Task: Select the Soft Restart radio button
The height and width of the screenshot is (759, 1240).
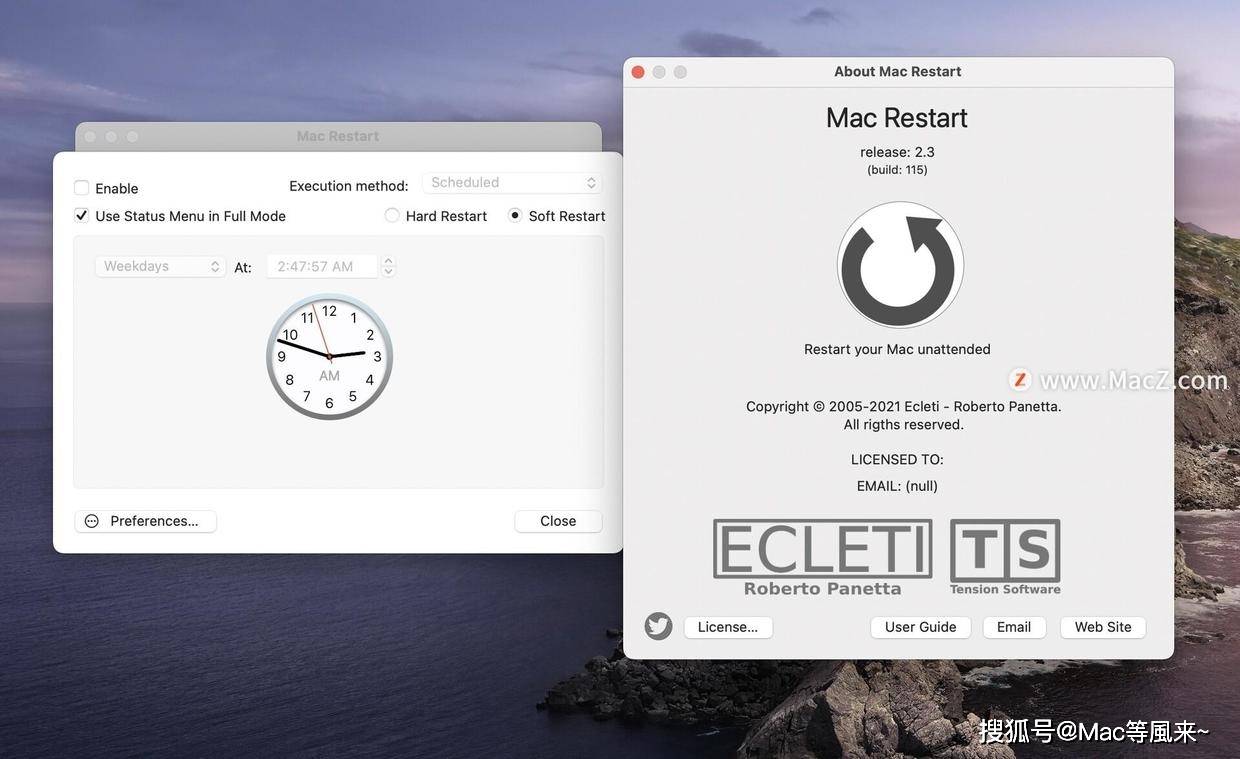Action: point(513,215)
